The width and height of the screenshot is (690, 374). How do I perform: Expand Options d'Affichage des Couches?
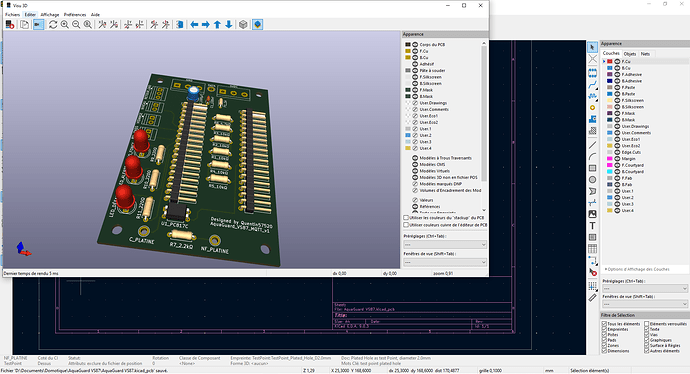tap(637, 269)
